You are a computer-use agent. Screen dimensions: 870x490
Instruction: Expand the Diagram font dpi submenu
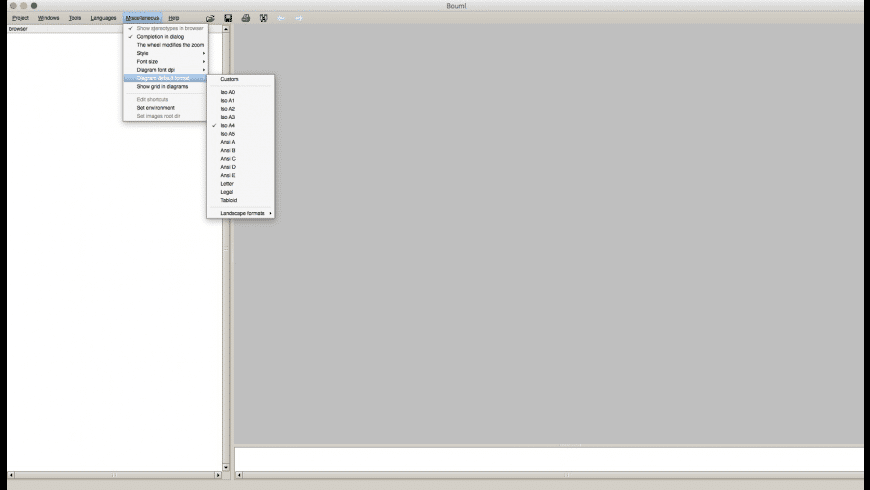tap(165, 70)
